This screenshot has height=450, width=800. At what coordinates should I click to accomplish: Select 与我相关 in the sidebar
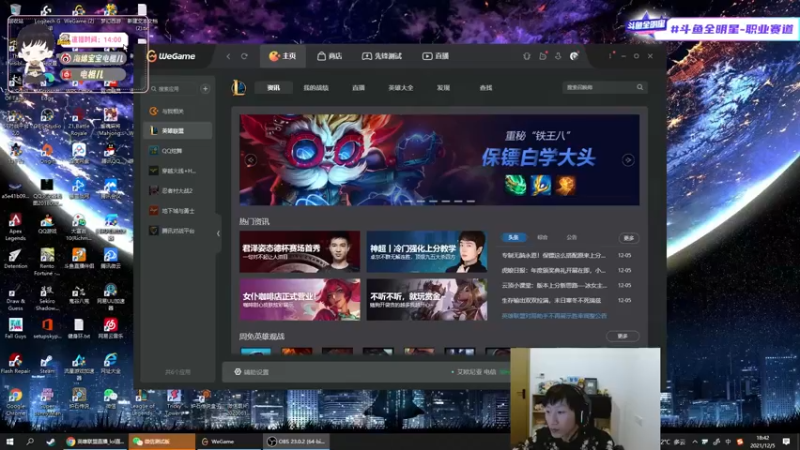pos(178,111)
